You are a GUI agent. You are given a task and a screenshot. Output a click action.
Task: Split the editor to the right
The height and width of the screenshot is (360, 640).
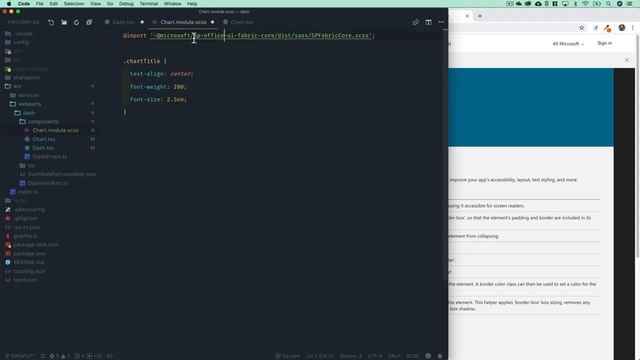pyautogui.click(x=428, y=22)
